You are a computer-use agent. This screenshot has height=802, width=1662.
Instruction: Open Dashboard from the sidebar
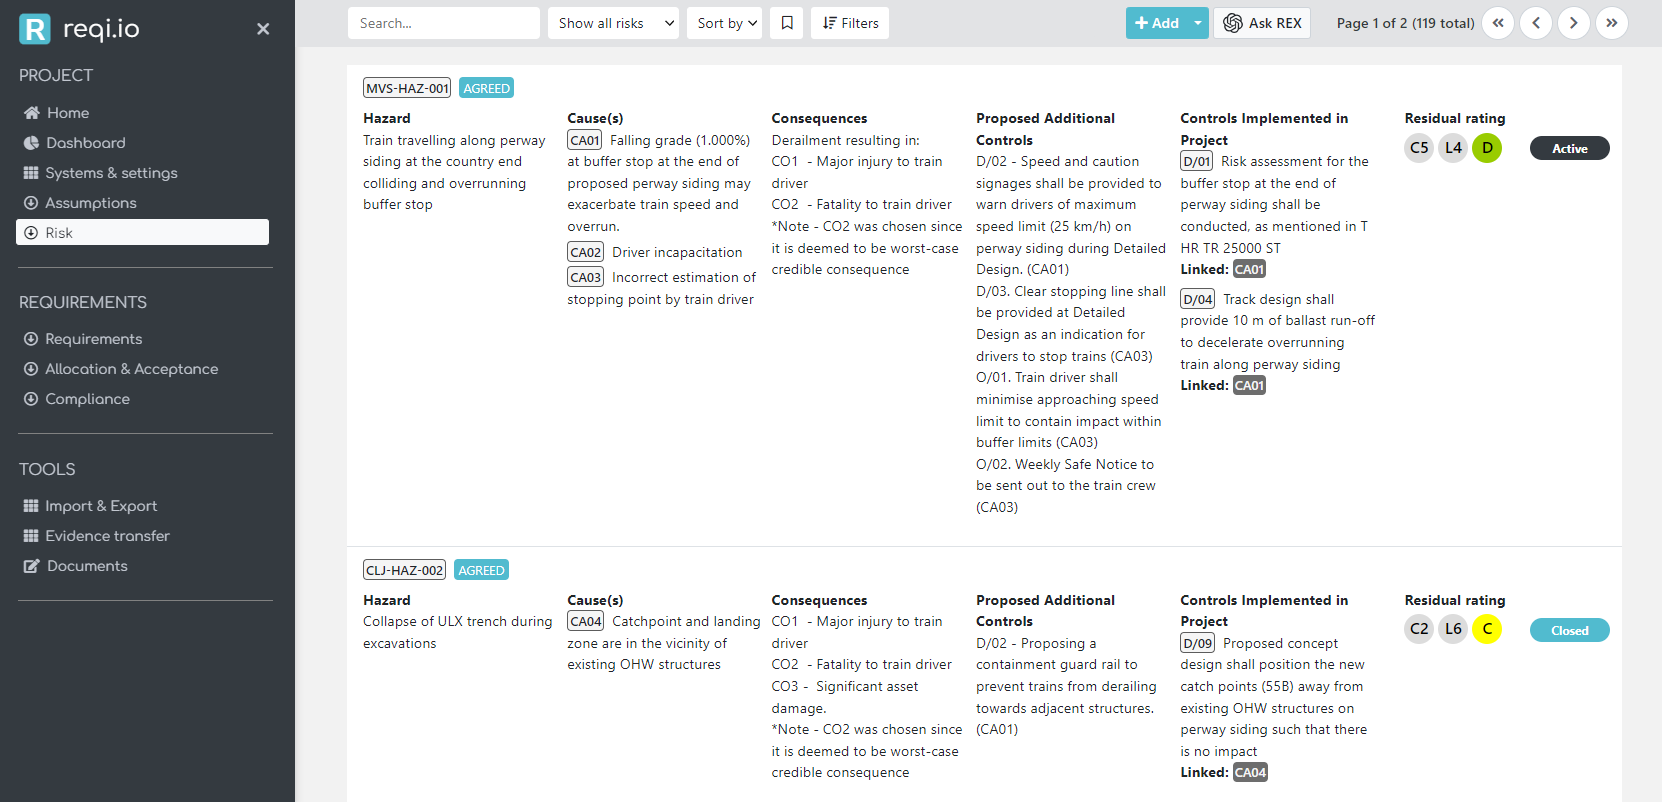85,143
